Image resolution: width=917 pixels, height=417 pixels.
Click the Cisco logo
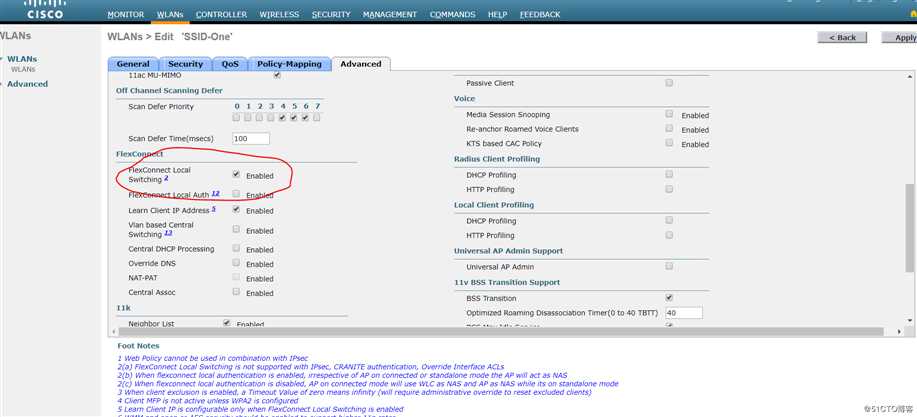click(x=44, y=10)
